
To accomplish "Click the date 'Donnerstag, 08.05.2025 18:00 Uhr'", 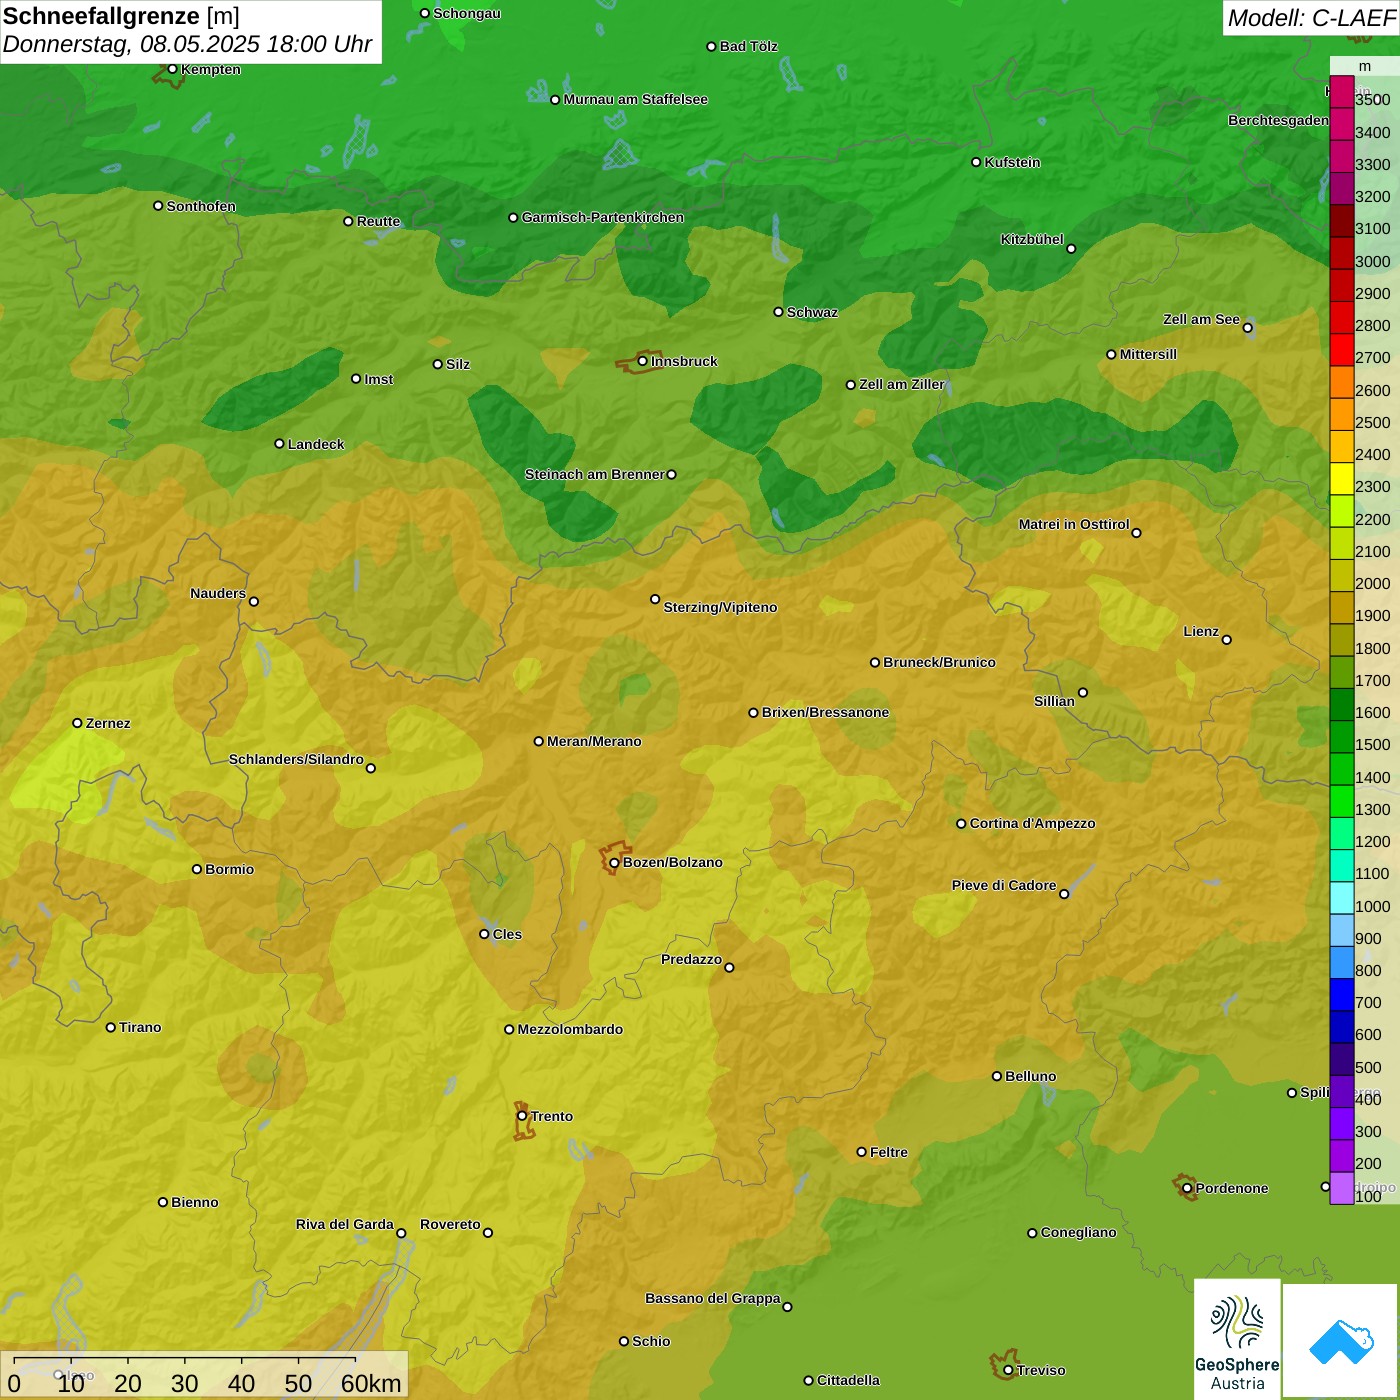I will click(187, 44).
